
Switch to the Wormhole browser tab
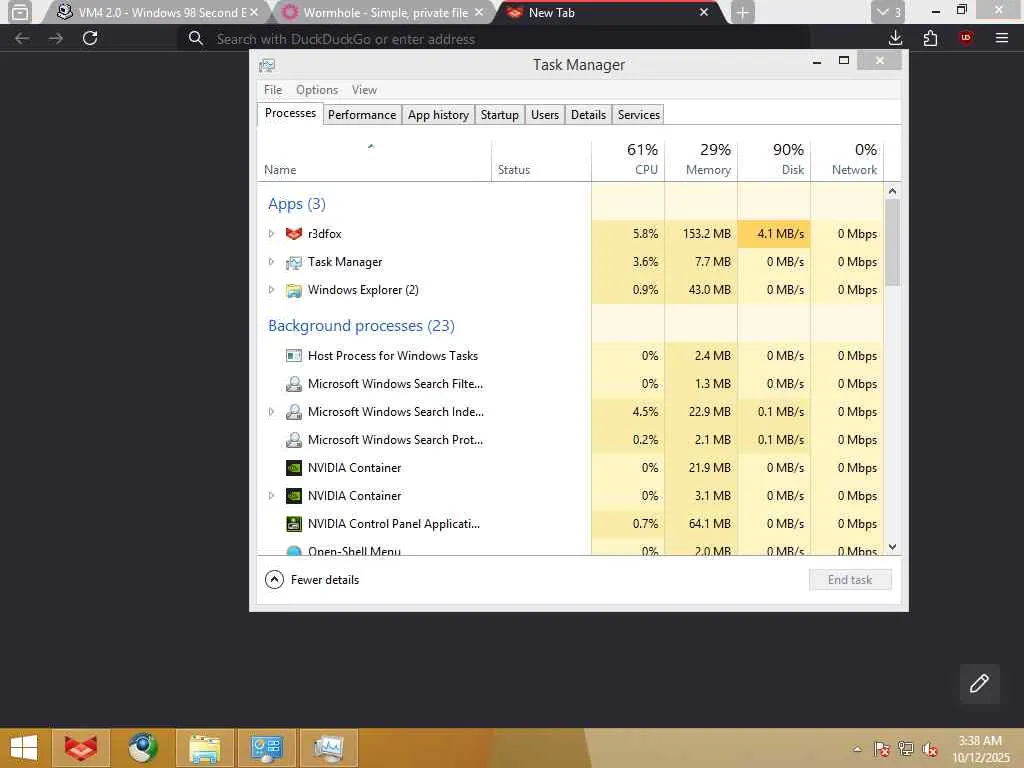pyautogui.click(x=383, y=12)
